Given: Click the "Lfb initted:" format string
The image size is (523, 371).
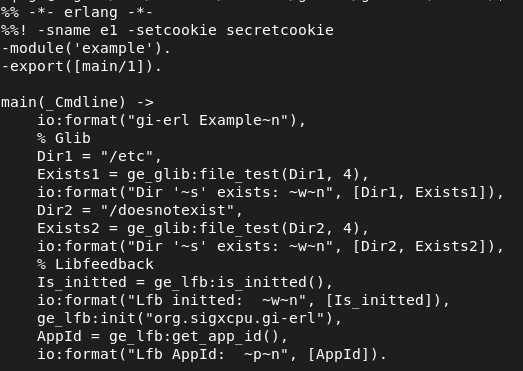Looking at the screenshot, I should point(217,301).
